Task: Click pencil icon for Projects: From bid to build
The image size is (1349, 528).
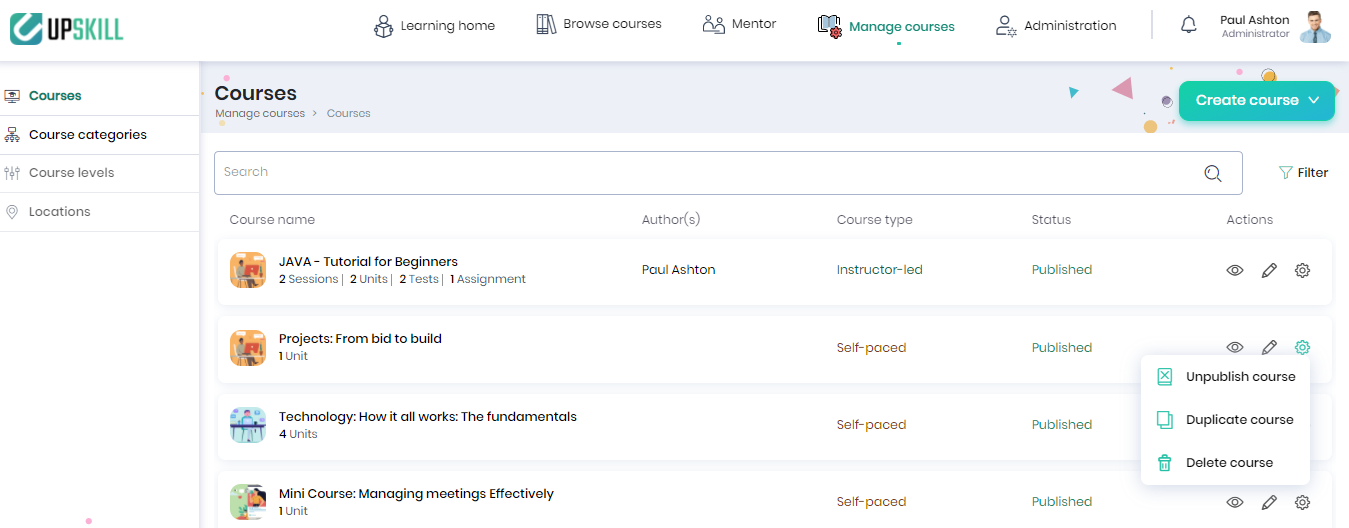Action: [1269, 347]
